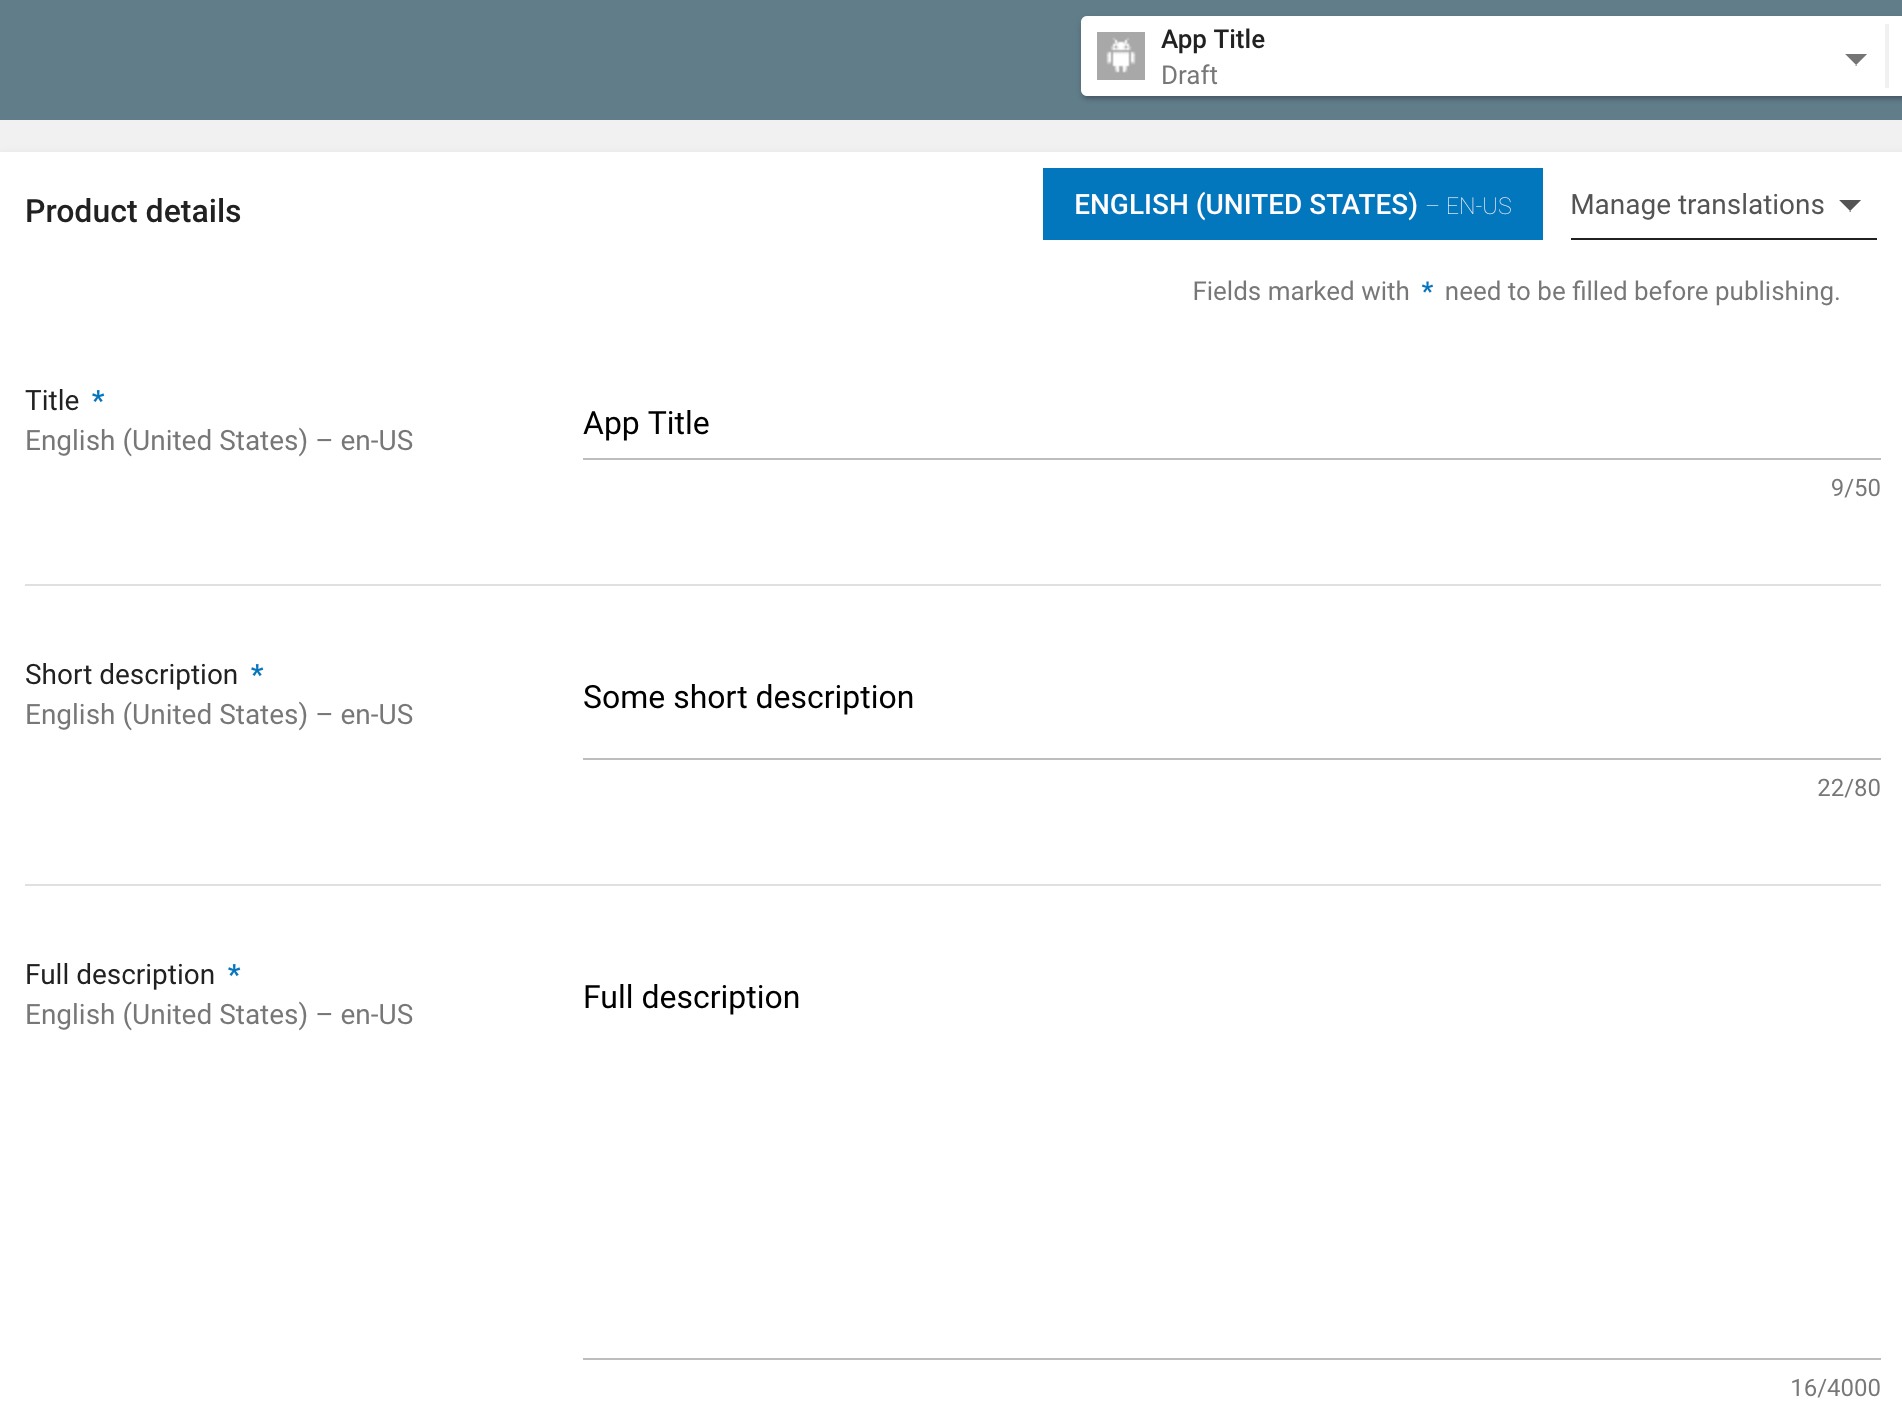Open the Manage translations dropdown
Viewport: 1902px width, 1412px height.
click(1723, 204)
